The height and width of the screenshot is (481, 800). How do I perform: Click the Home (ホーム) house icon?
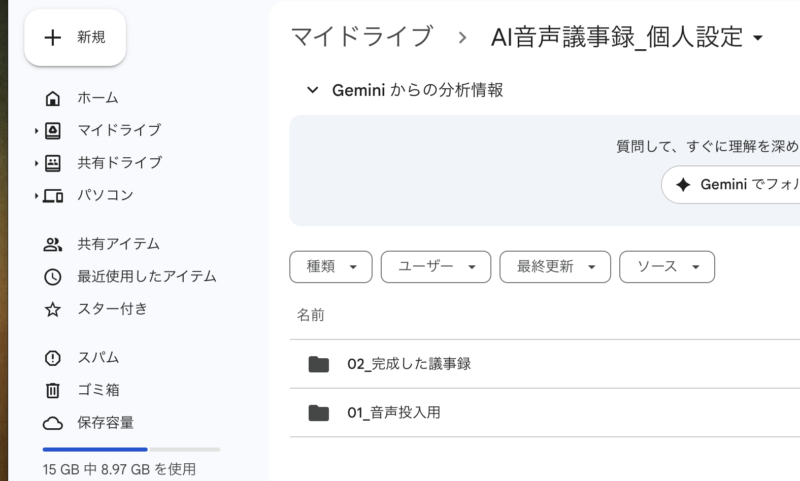click(x=53, y=98)
